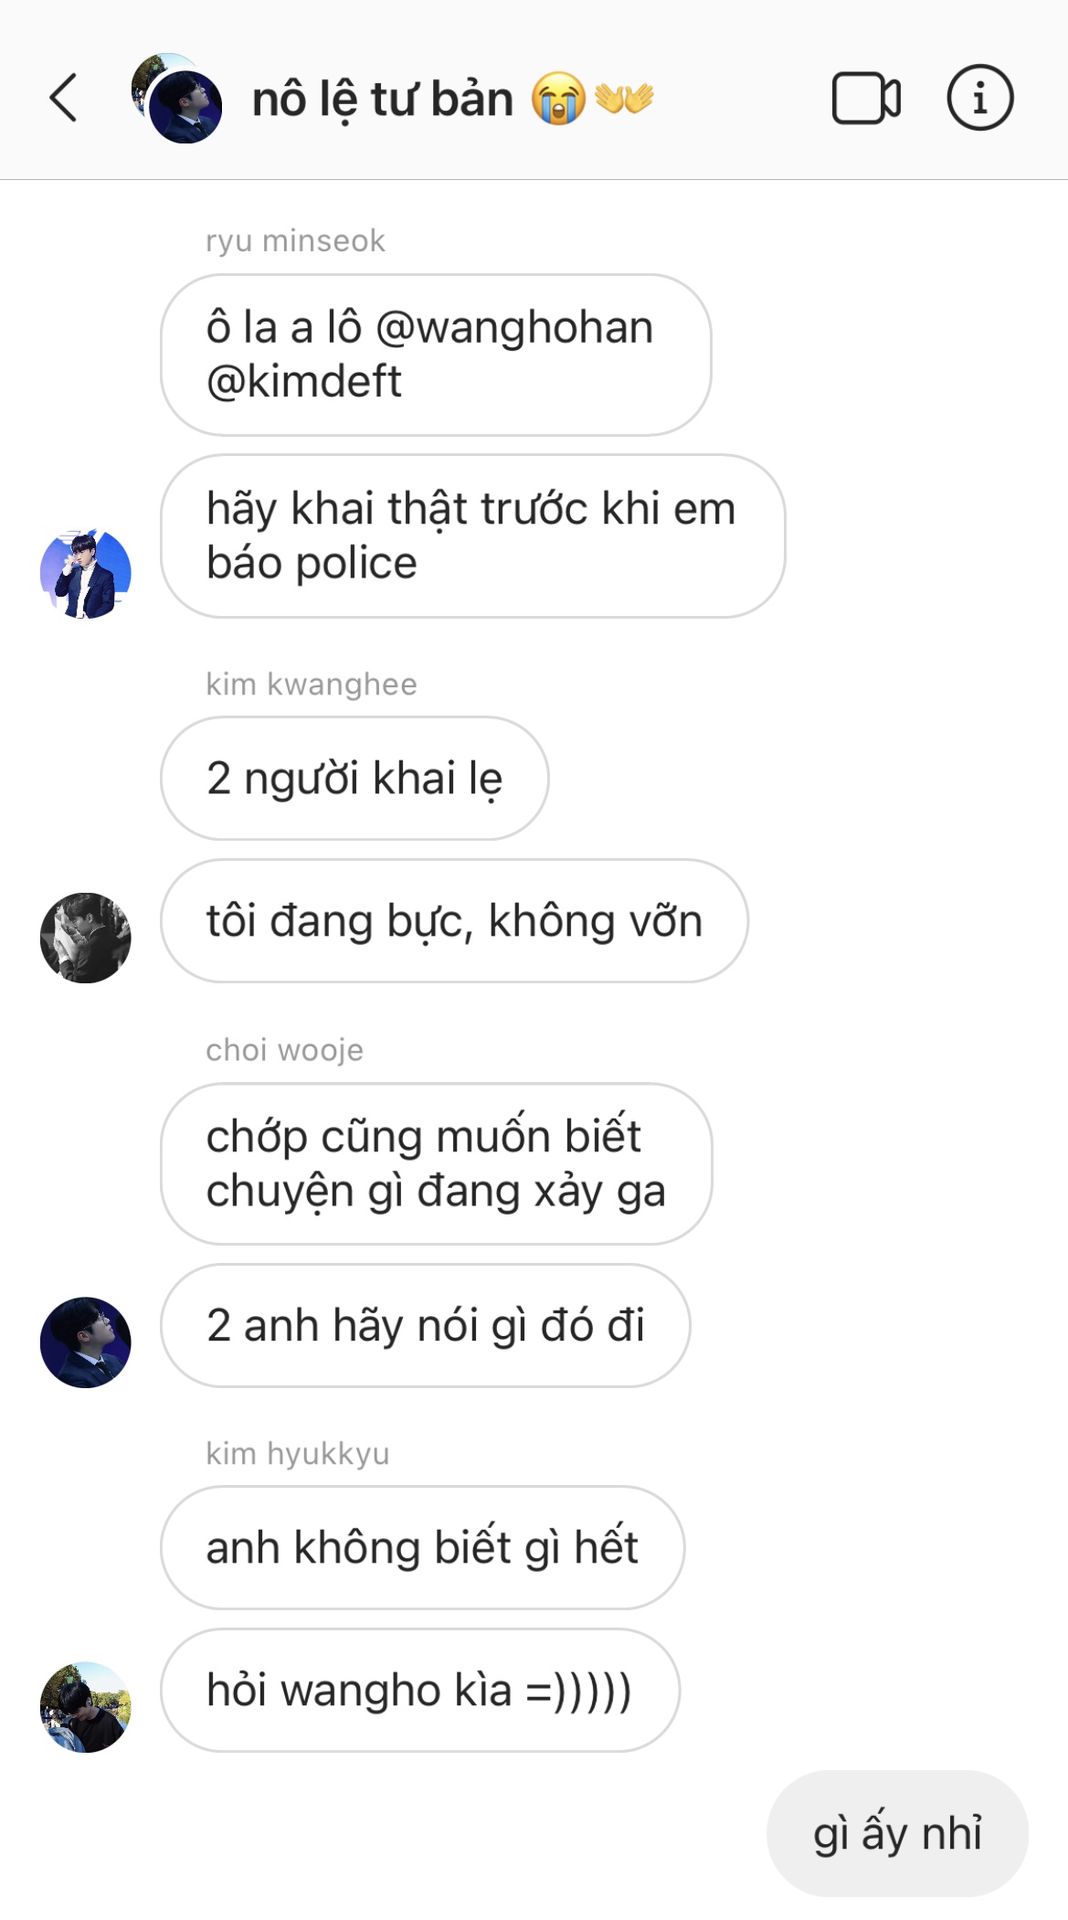The image size is (1068, 1920).
Task: Select message '2 anh hãy nói gì đó đi'
Action: (425, 1325)
